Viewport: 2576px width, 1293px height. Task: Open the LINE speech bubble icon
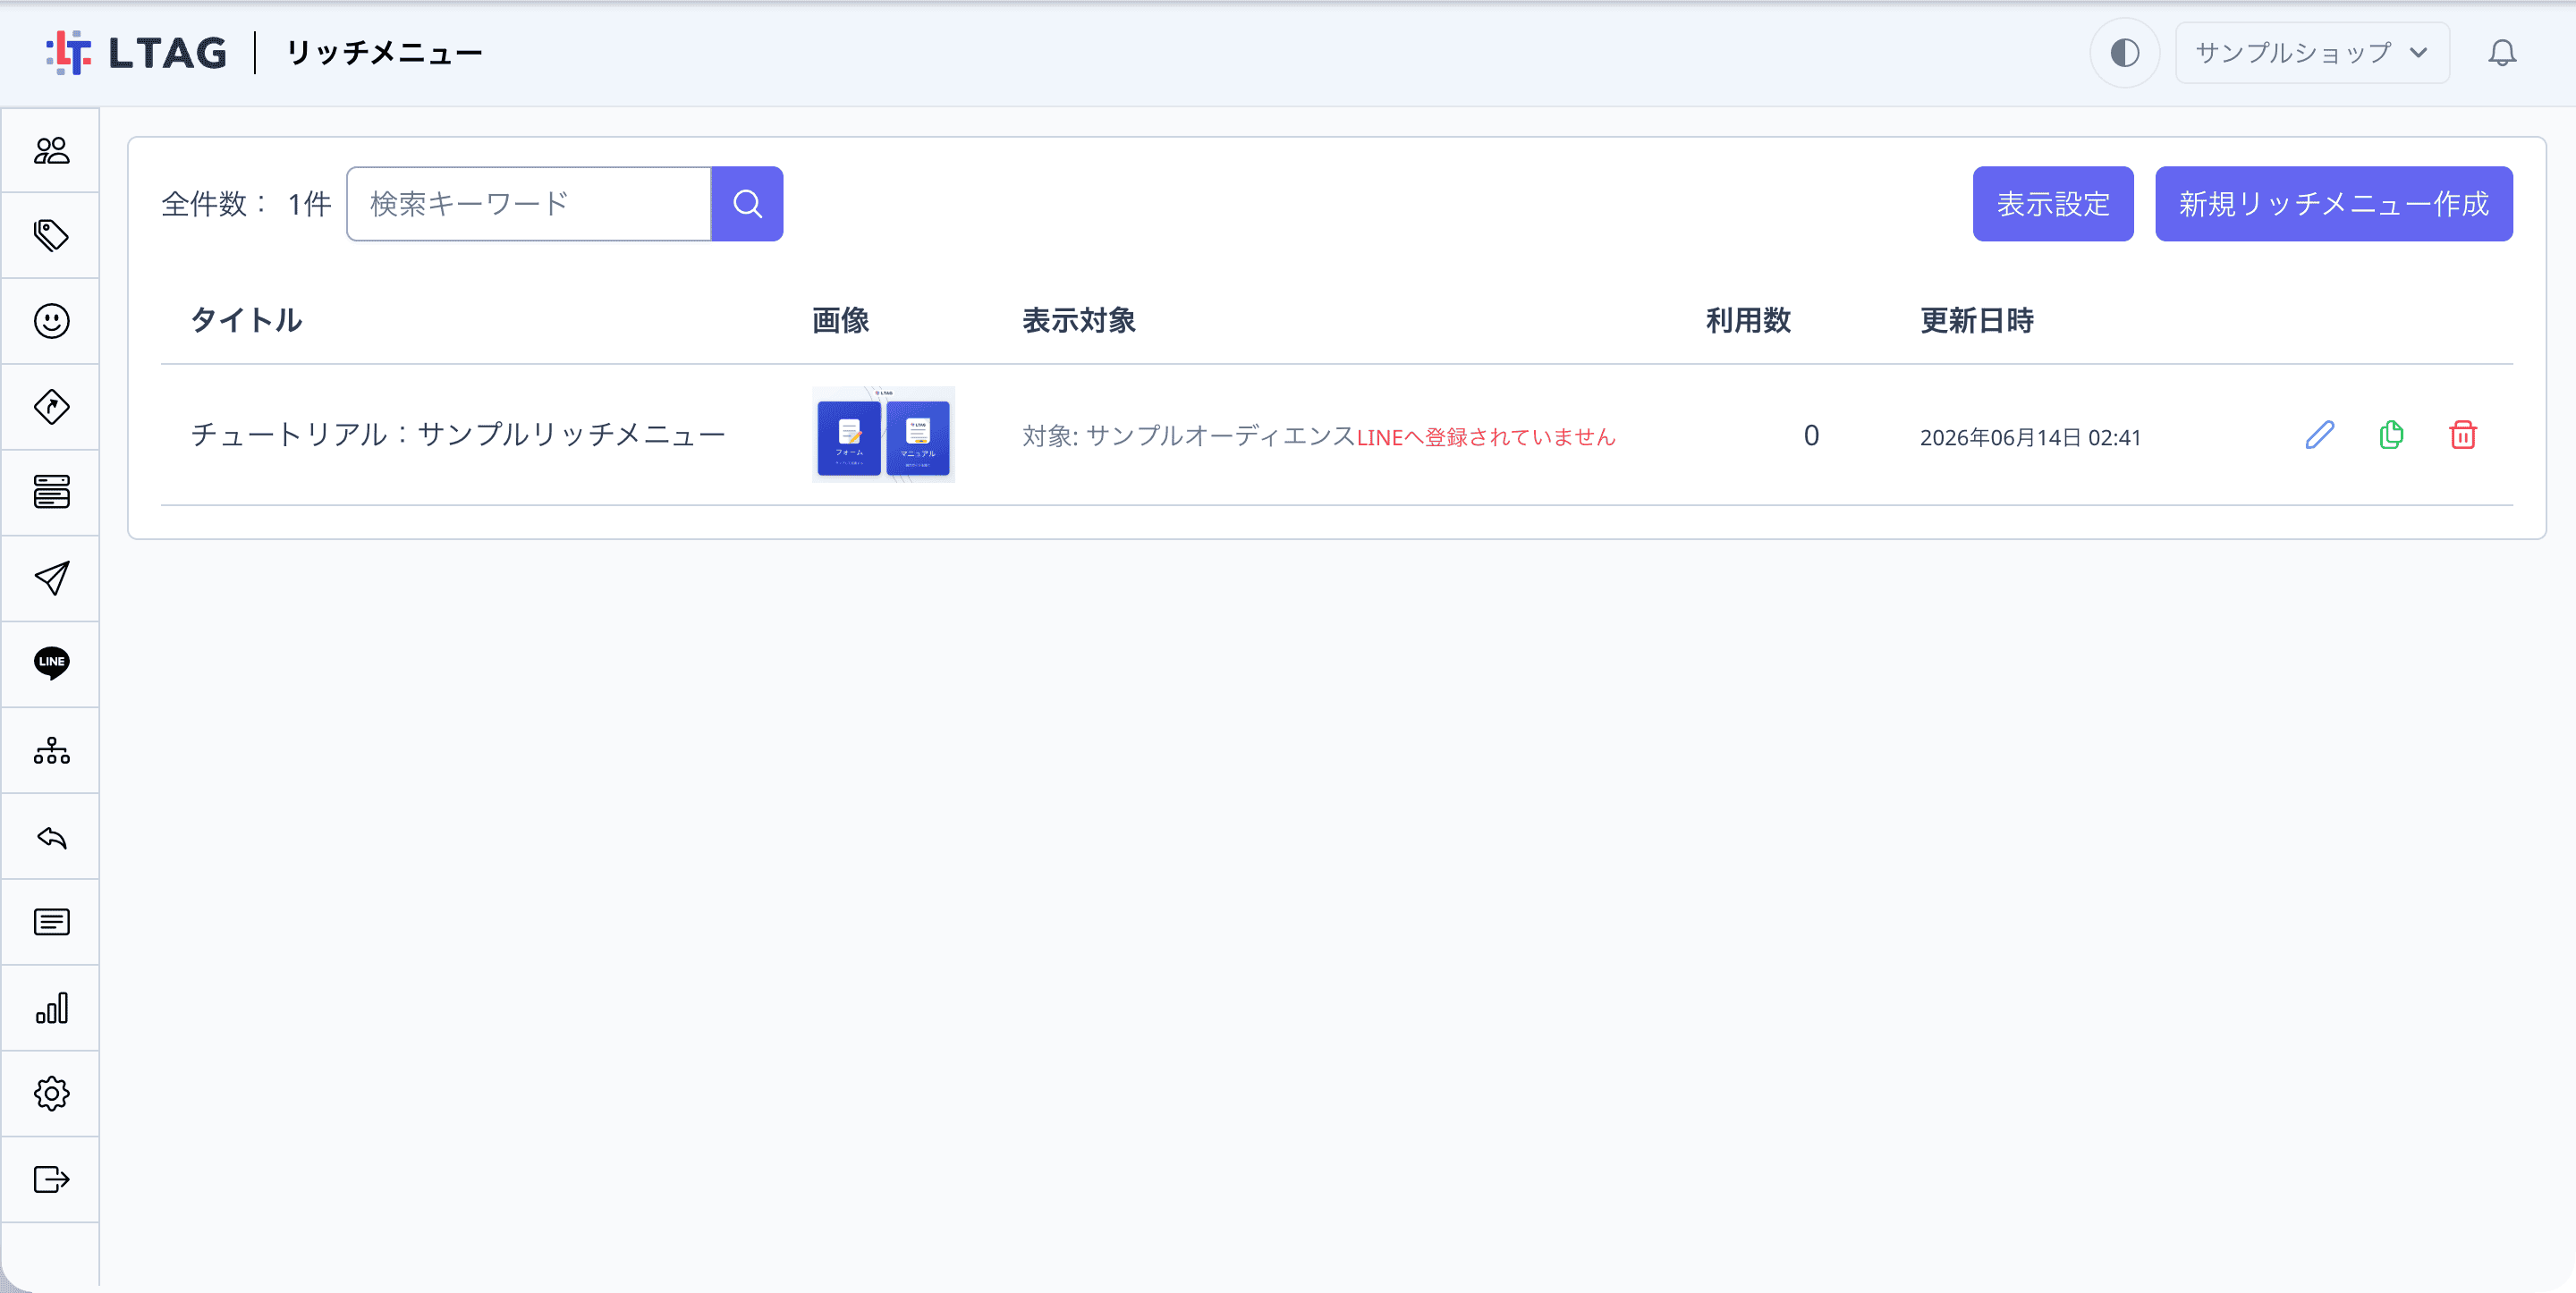point(51,663)
